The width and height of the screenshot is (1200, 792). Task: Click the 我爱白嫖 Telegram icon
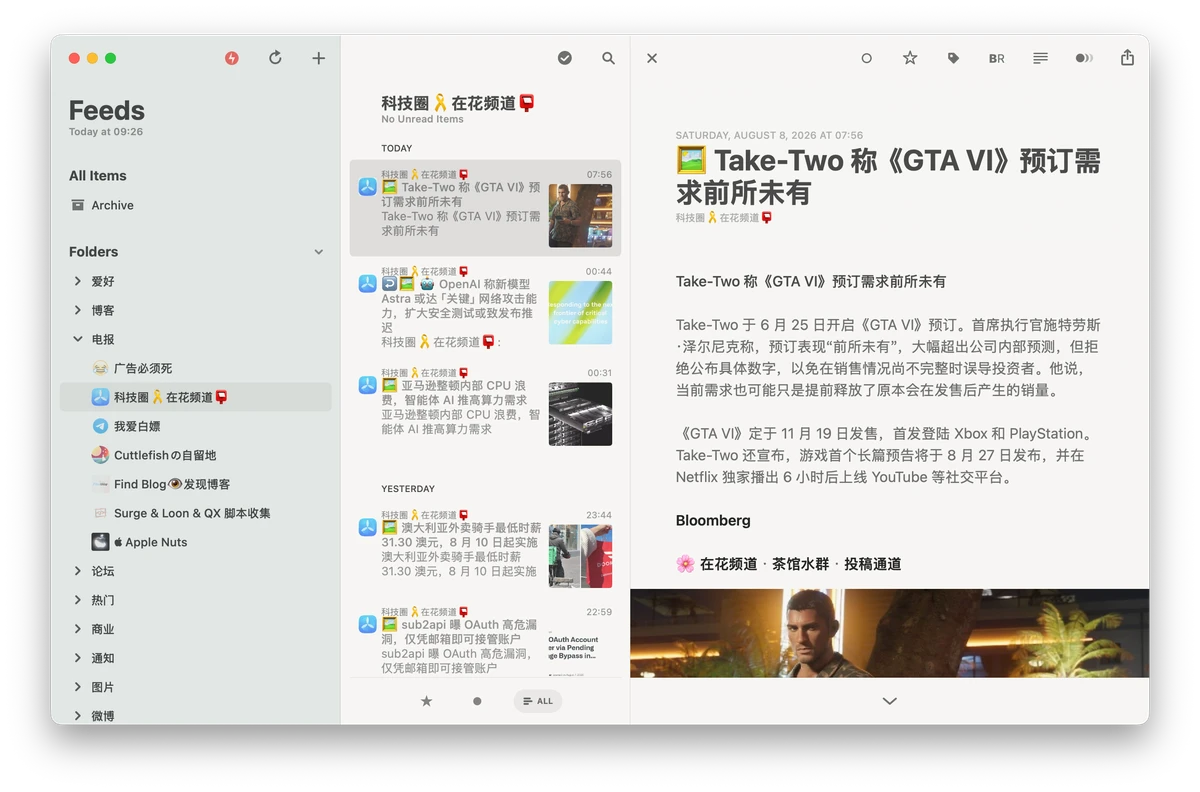point(100,426)
